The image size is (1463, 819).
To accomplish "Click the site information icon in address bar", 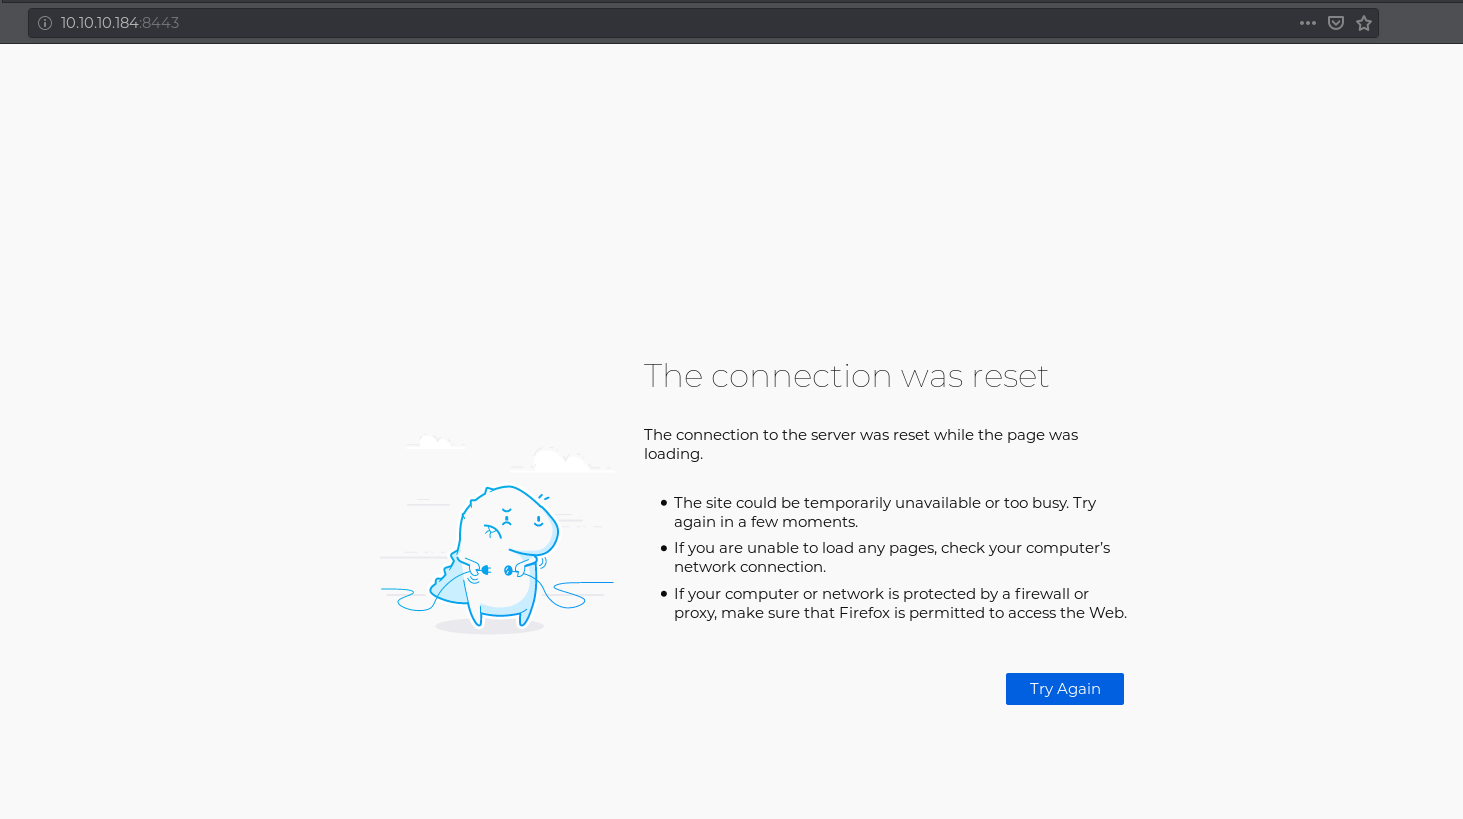I will [x=45, y=23].
